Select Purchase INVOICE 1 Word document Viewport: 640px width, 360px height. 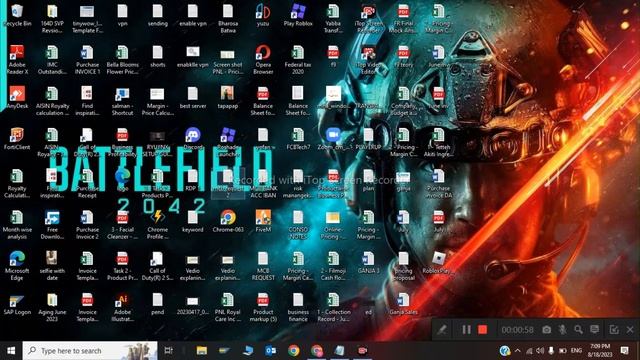[87, 60]
